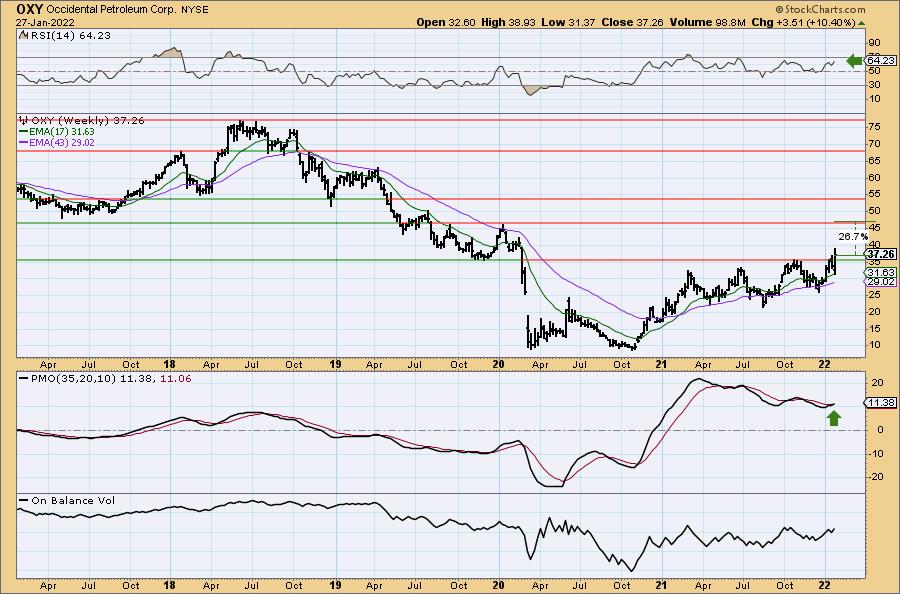The height and width of the screenshot is (594, 900).
Task: Click the green up-triangle next to change percent
Action: [860, 23]
